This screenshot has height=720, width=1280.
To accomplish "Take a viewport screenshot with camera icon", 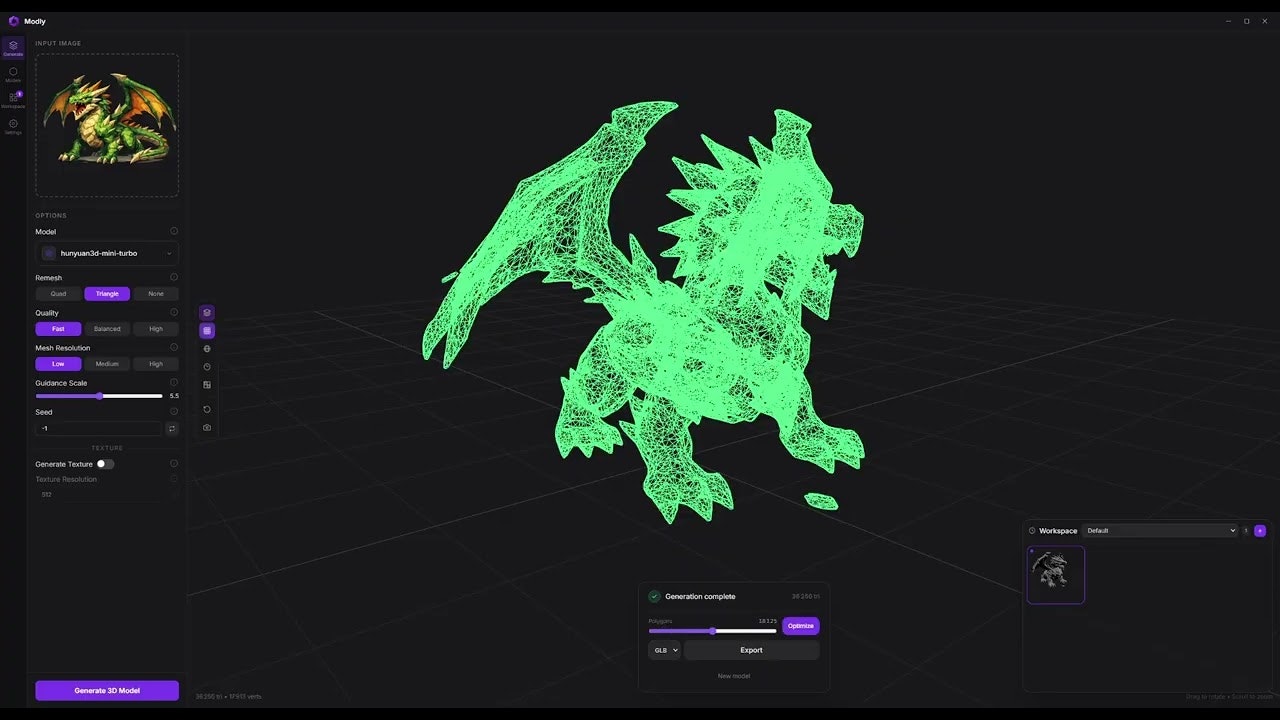I will pos(207,428).
